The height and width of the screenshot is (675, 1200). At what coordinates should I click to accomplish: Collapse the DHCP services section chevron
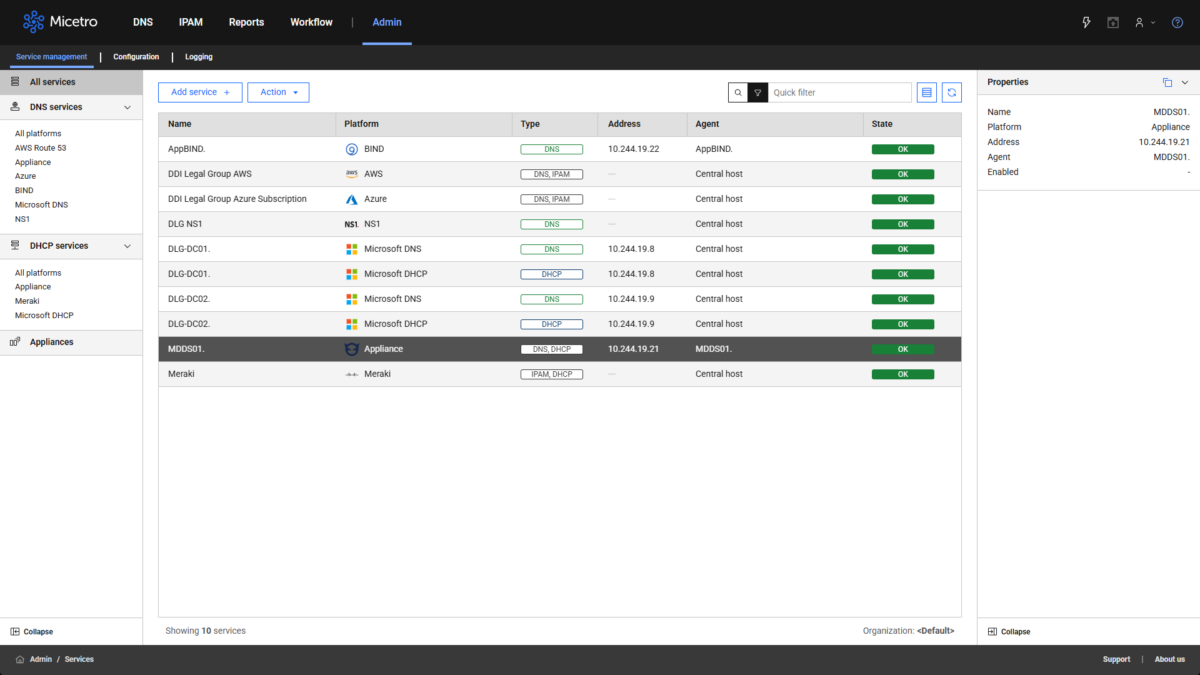coord(127,246)
